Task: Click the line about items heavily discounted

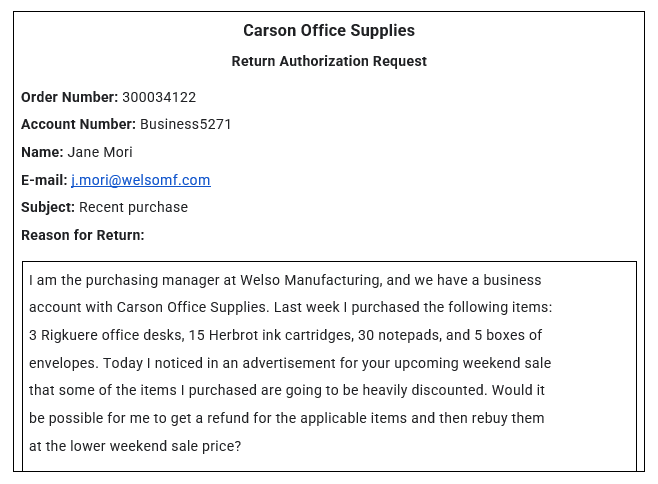Action: click(287, 390)
